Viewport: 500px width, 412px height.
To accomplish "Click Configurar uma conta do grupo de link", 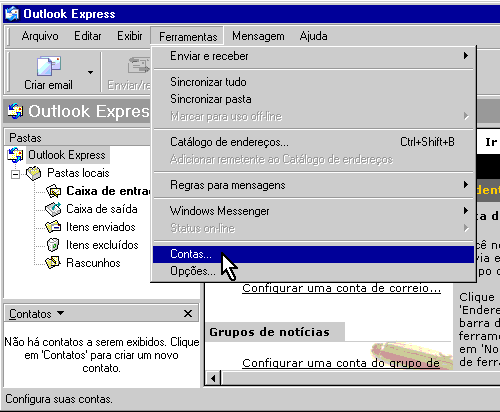I will [x=341, y=363].
